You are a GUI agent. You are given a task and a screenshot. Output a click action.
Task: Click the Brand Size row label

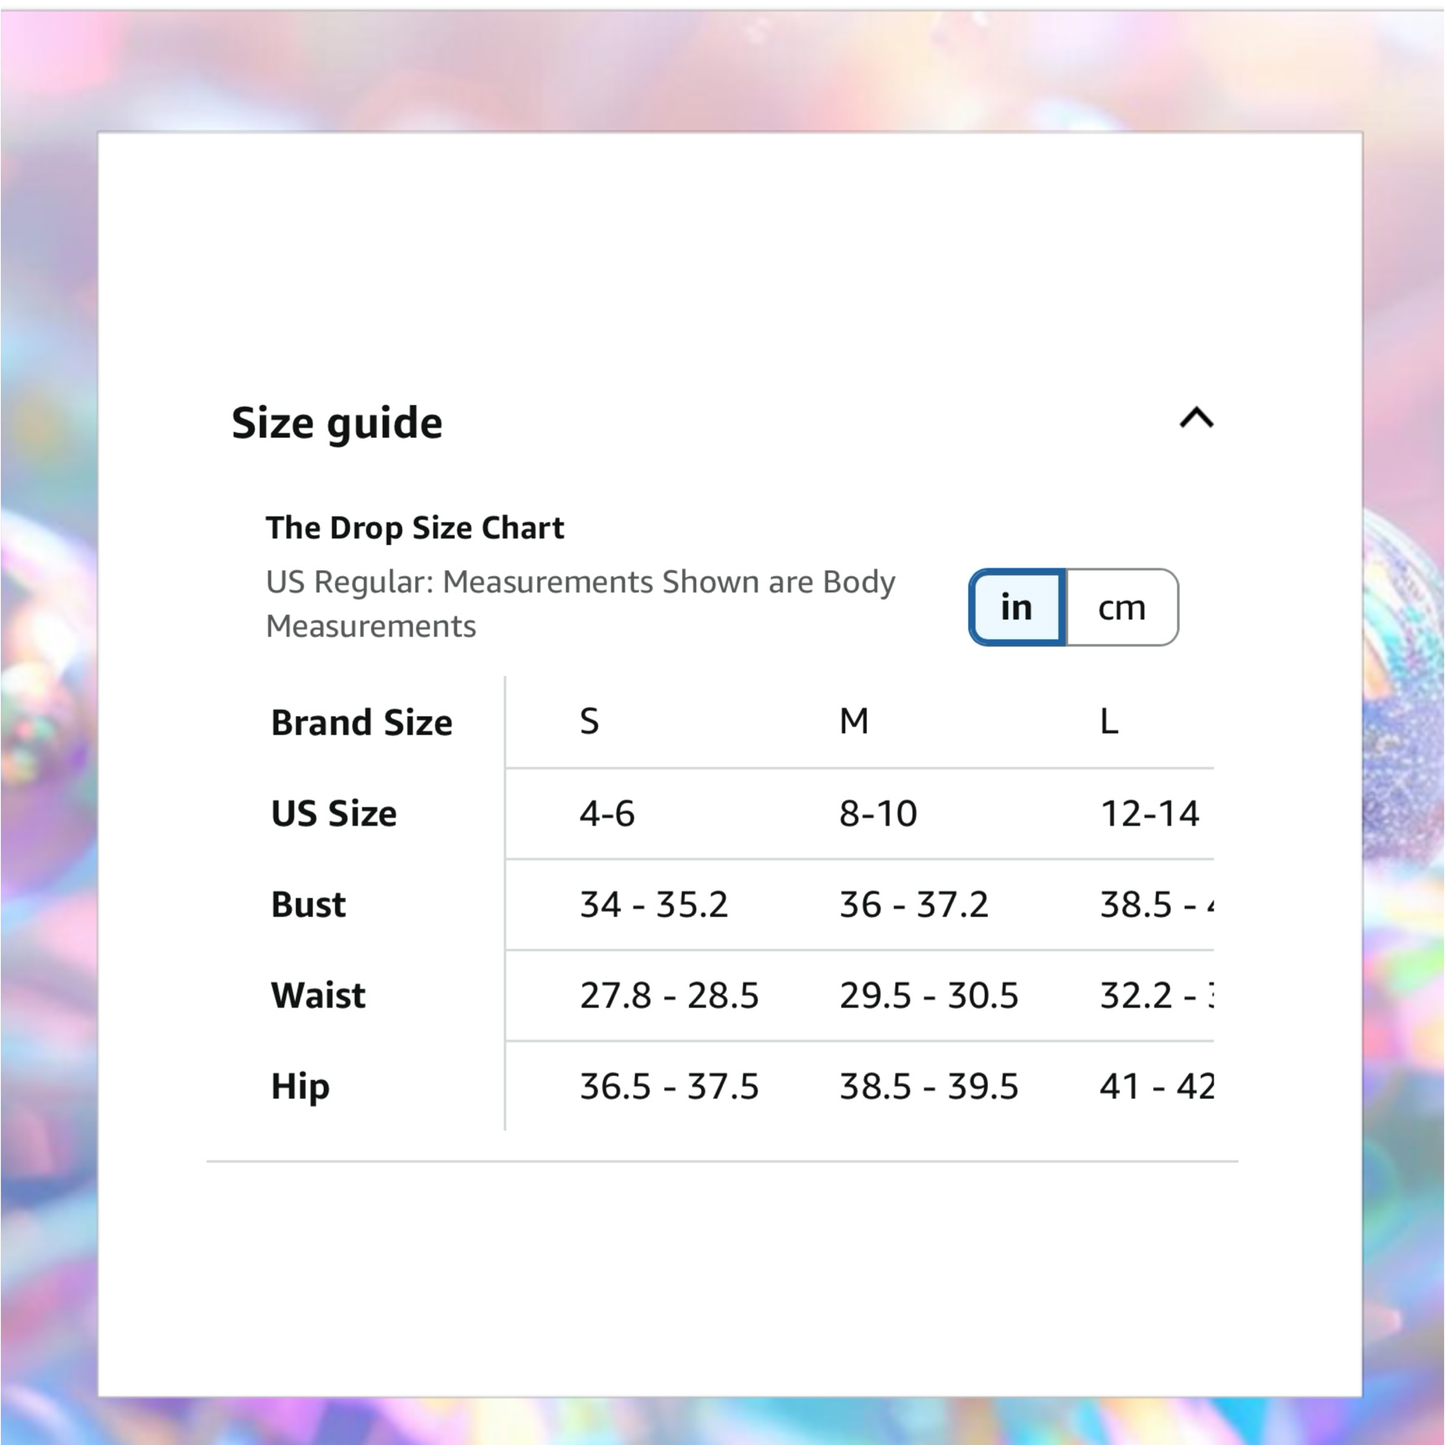(x=362, y=722)
